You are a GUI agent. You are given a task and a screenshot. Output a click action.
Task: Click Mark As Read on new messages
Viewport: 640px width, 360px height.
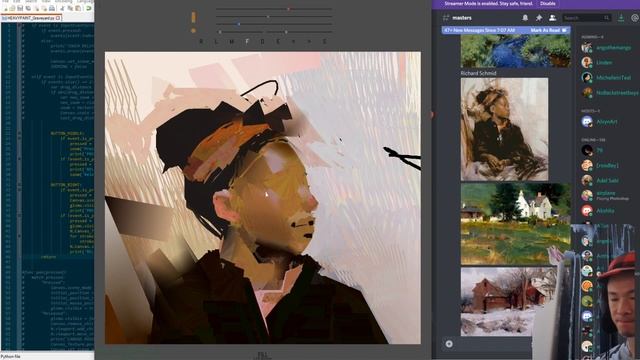549,30
